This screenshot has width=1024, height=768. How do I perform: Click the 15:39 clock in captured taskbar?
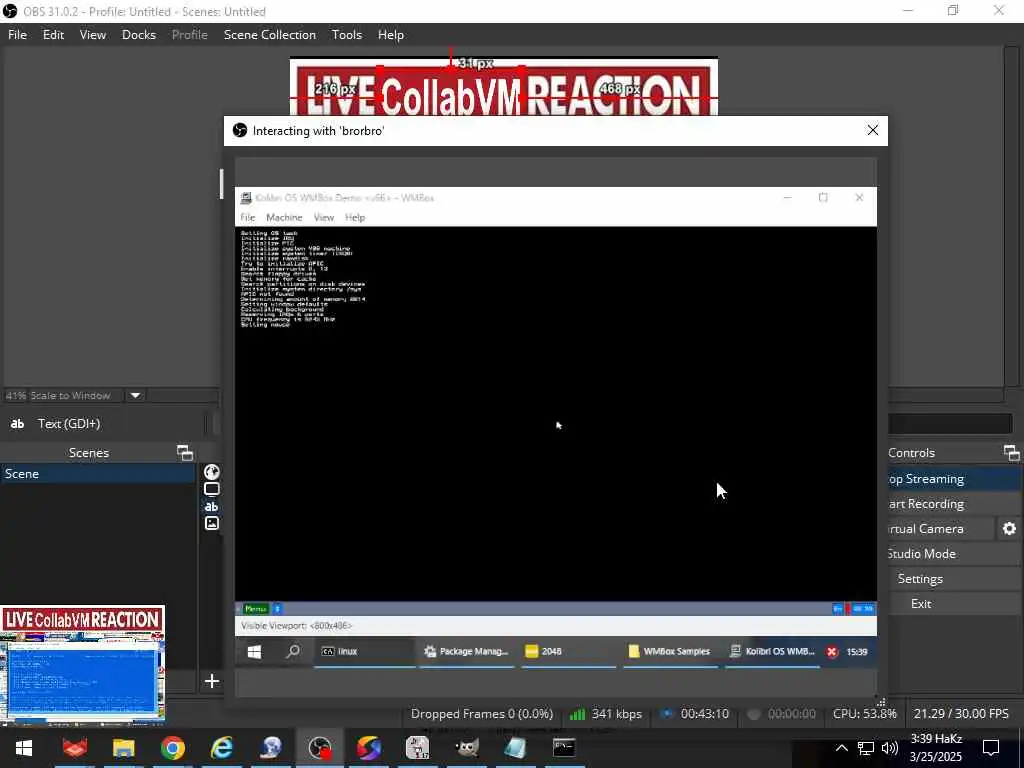click(856, 652)
